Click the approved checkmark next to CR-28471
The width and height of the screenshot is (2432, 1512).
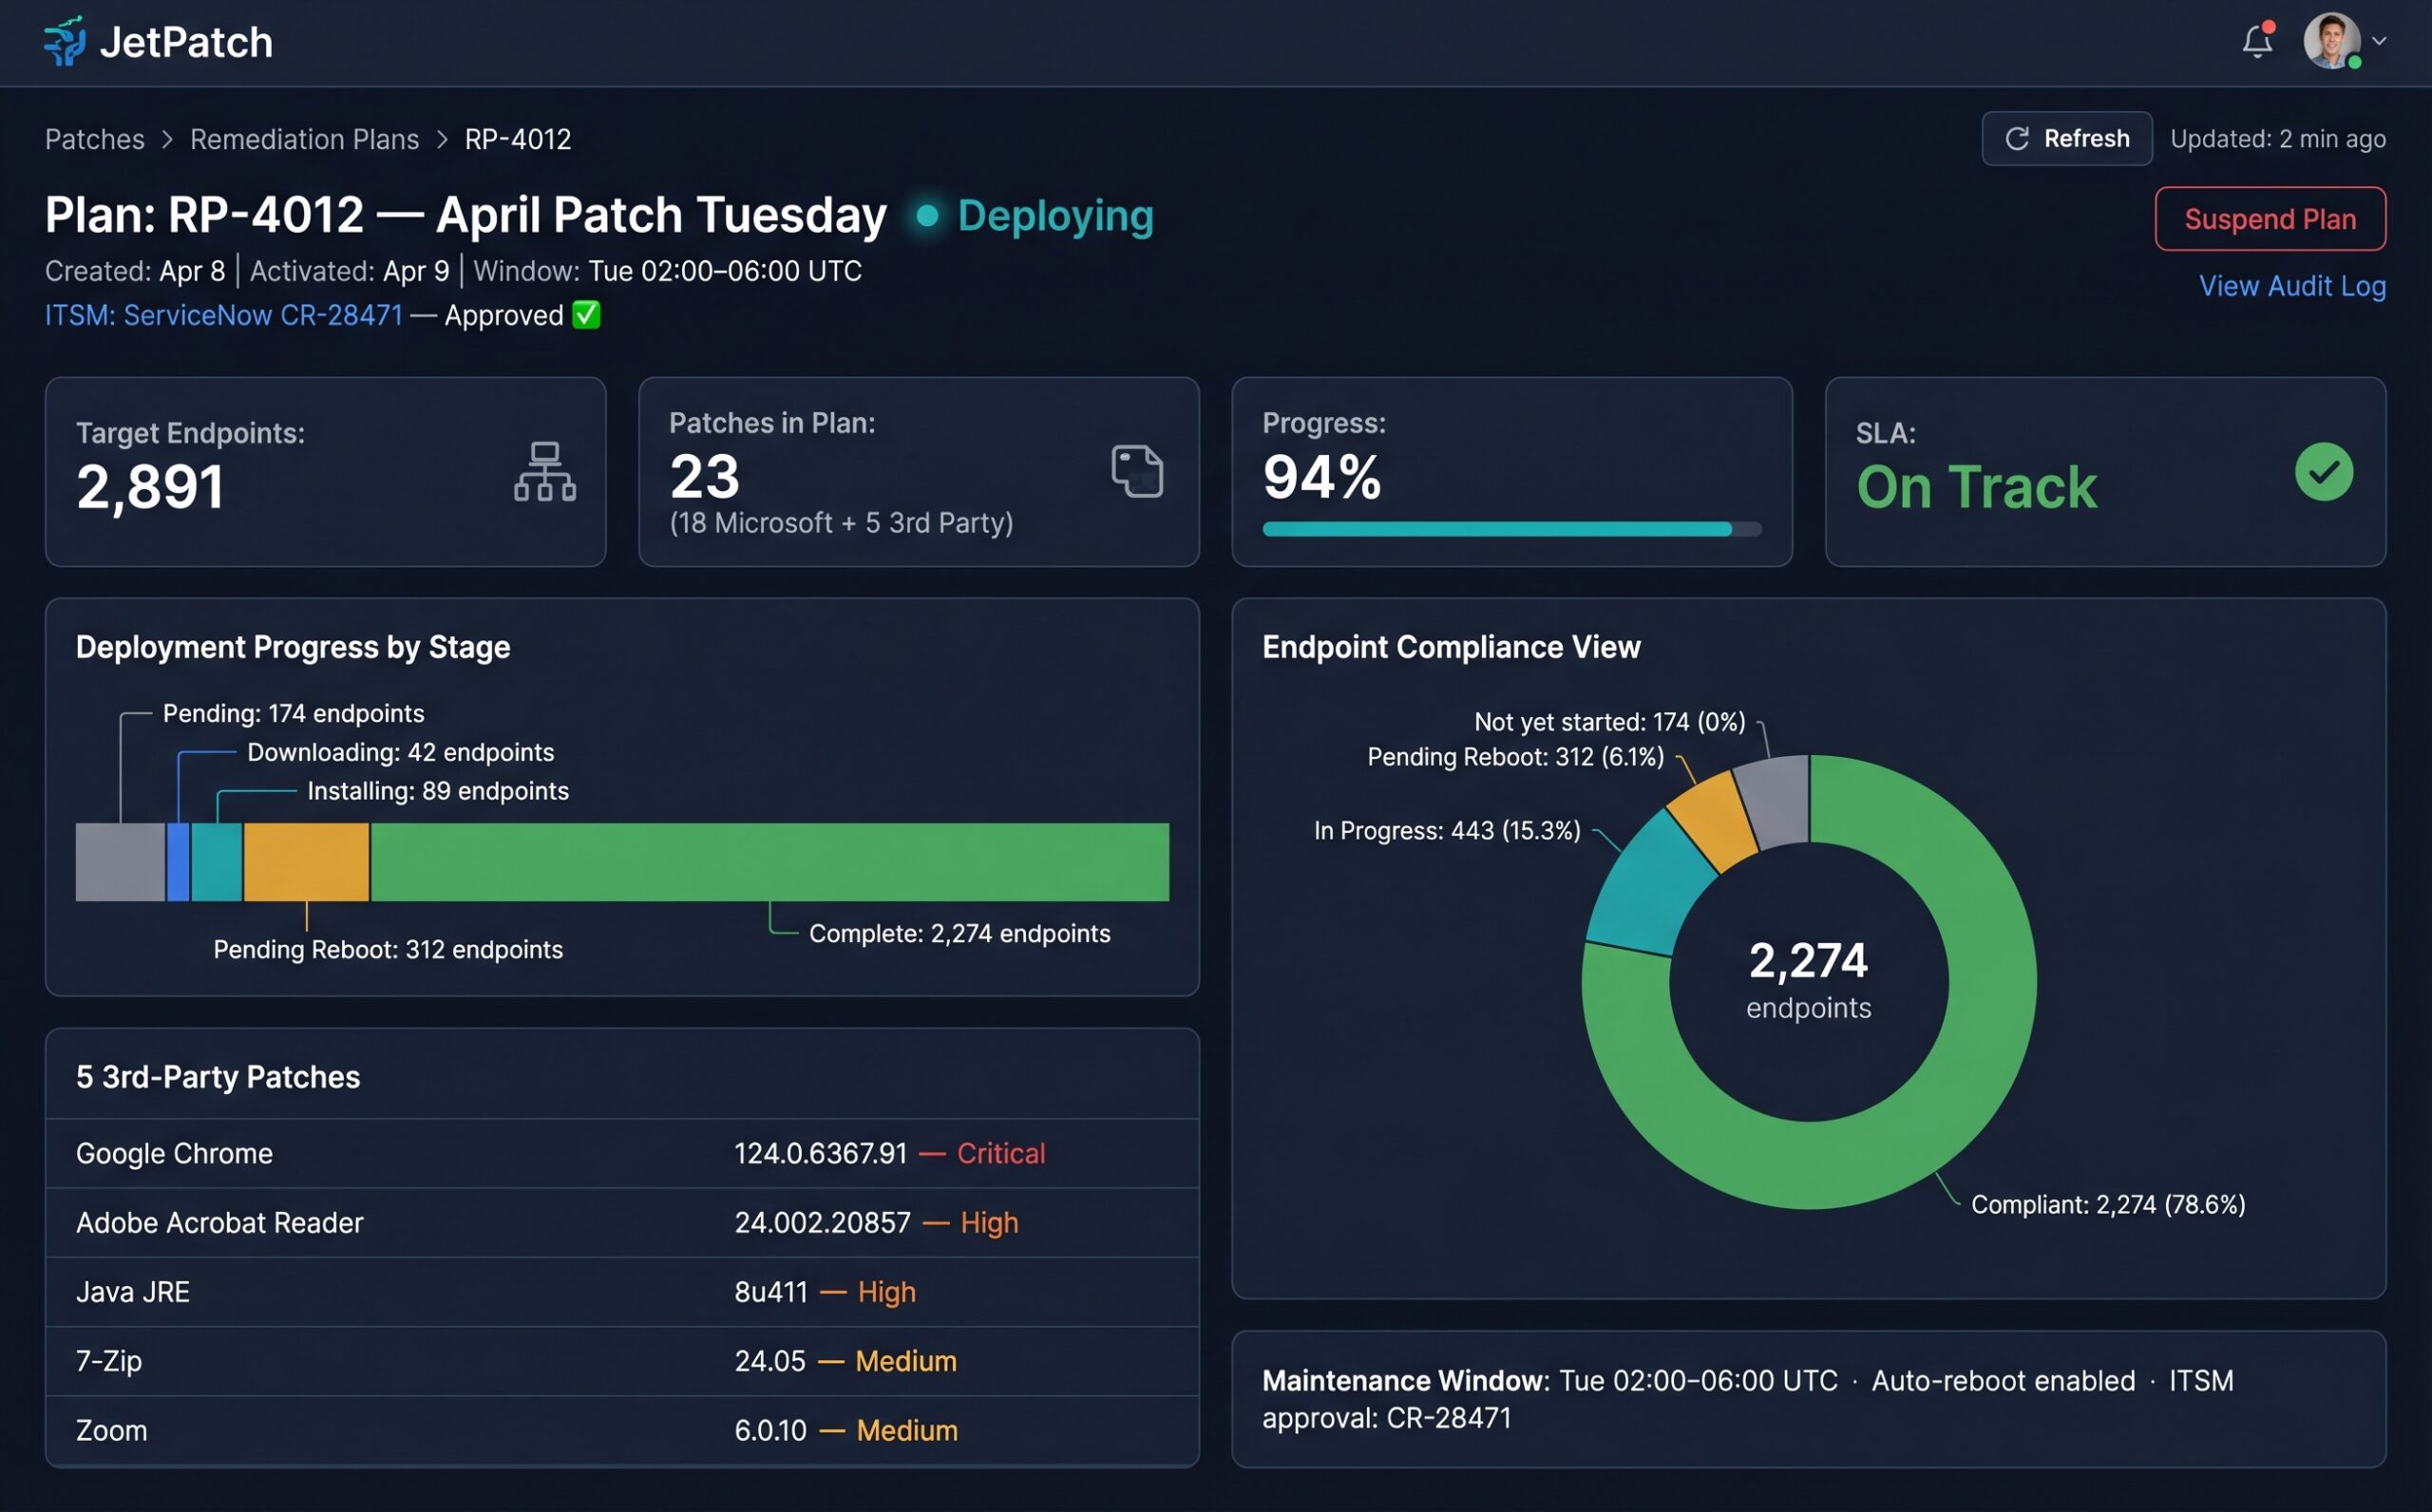(x=585, y=315)
